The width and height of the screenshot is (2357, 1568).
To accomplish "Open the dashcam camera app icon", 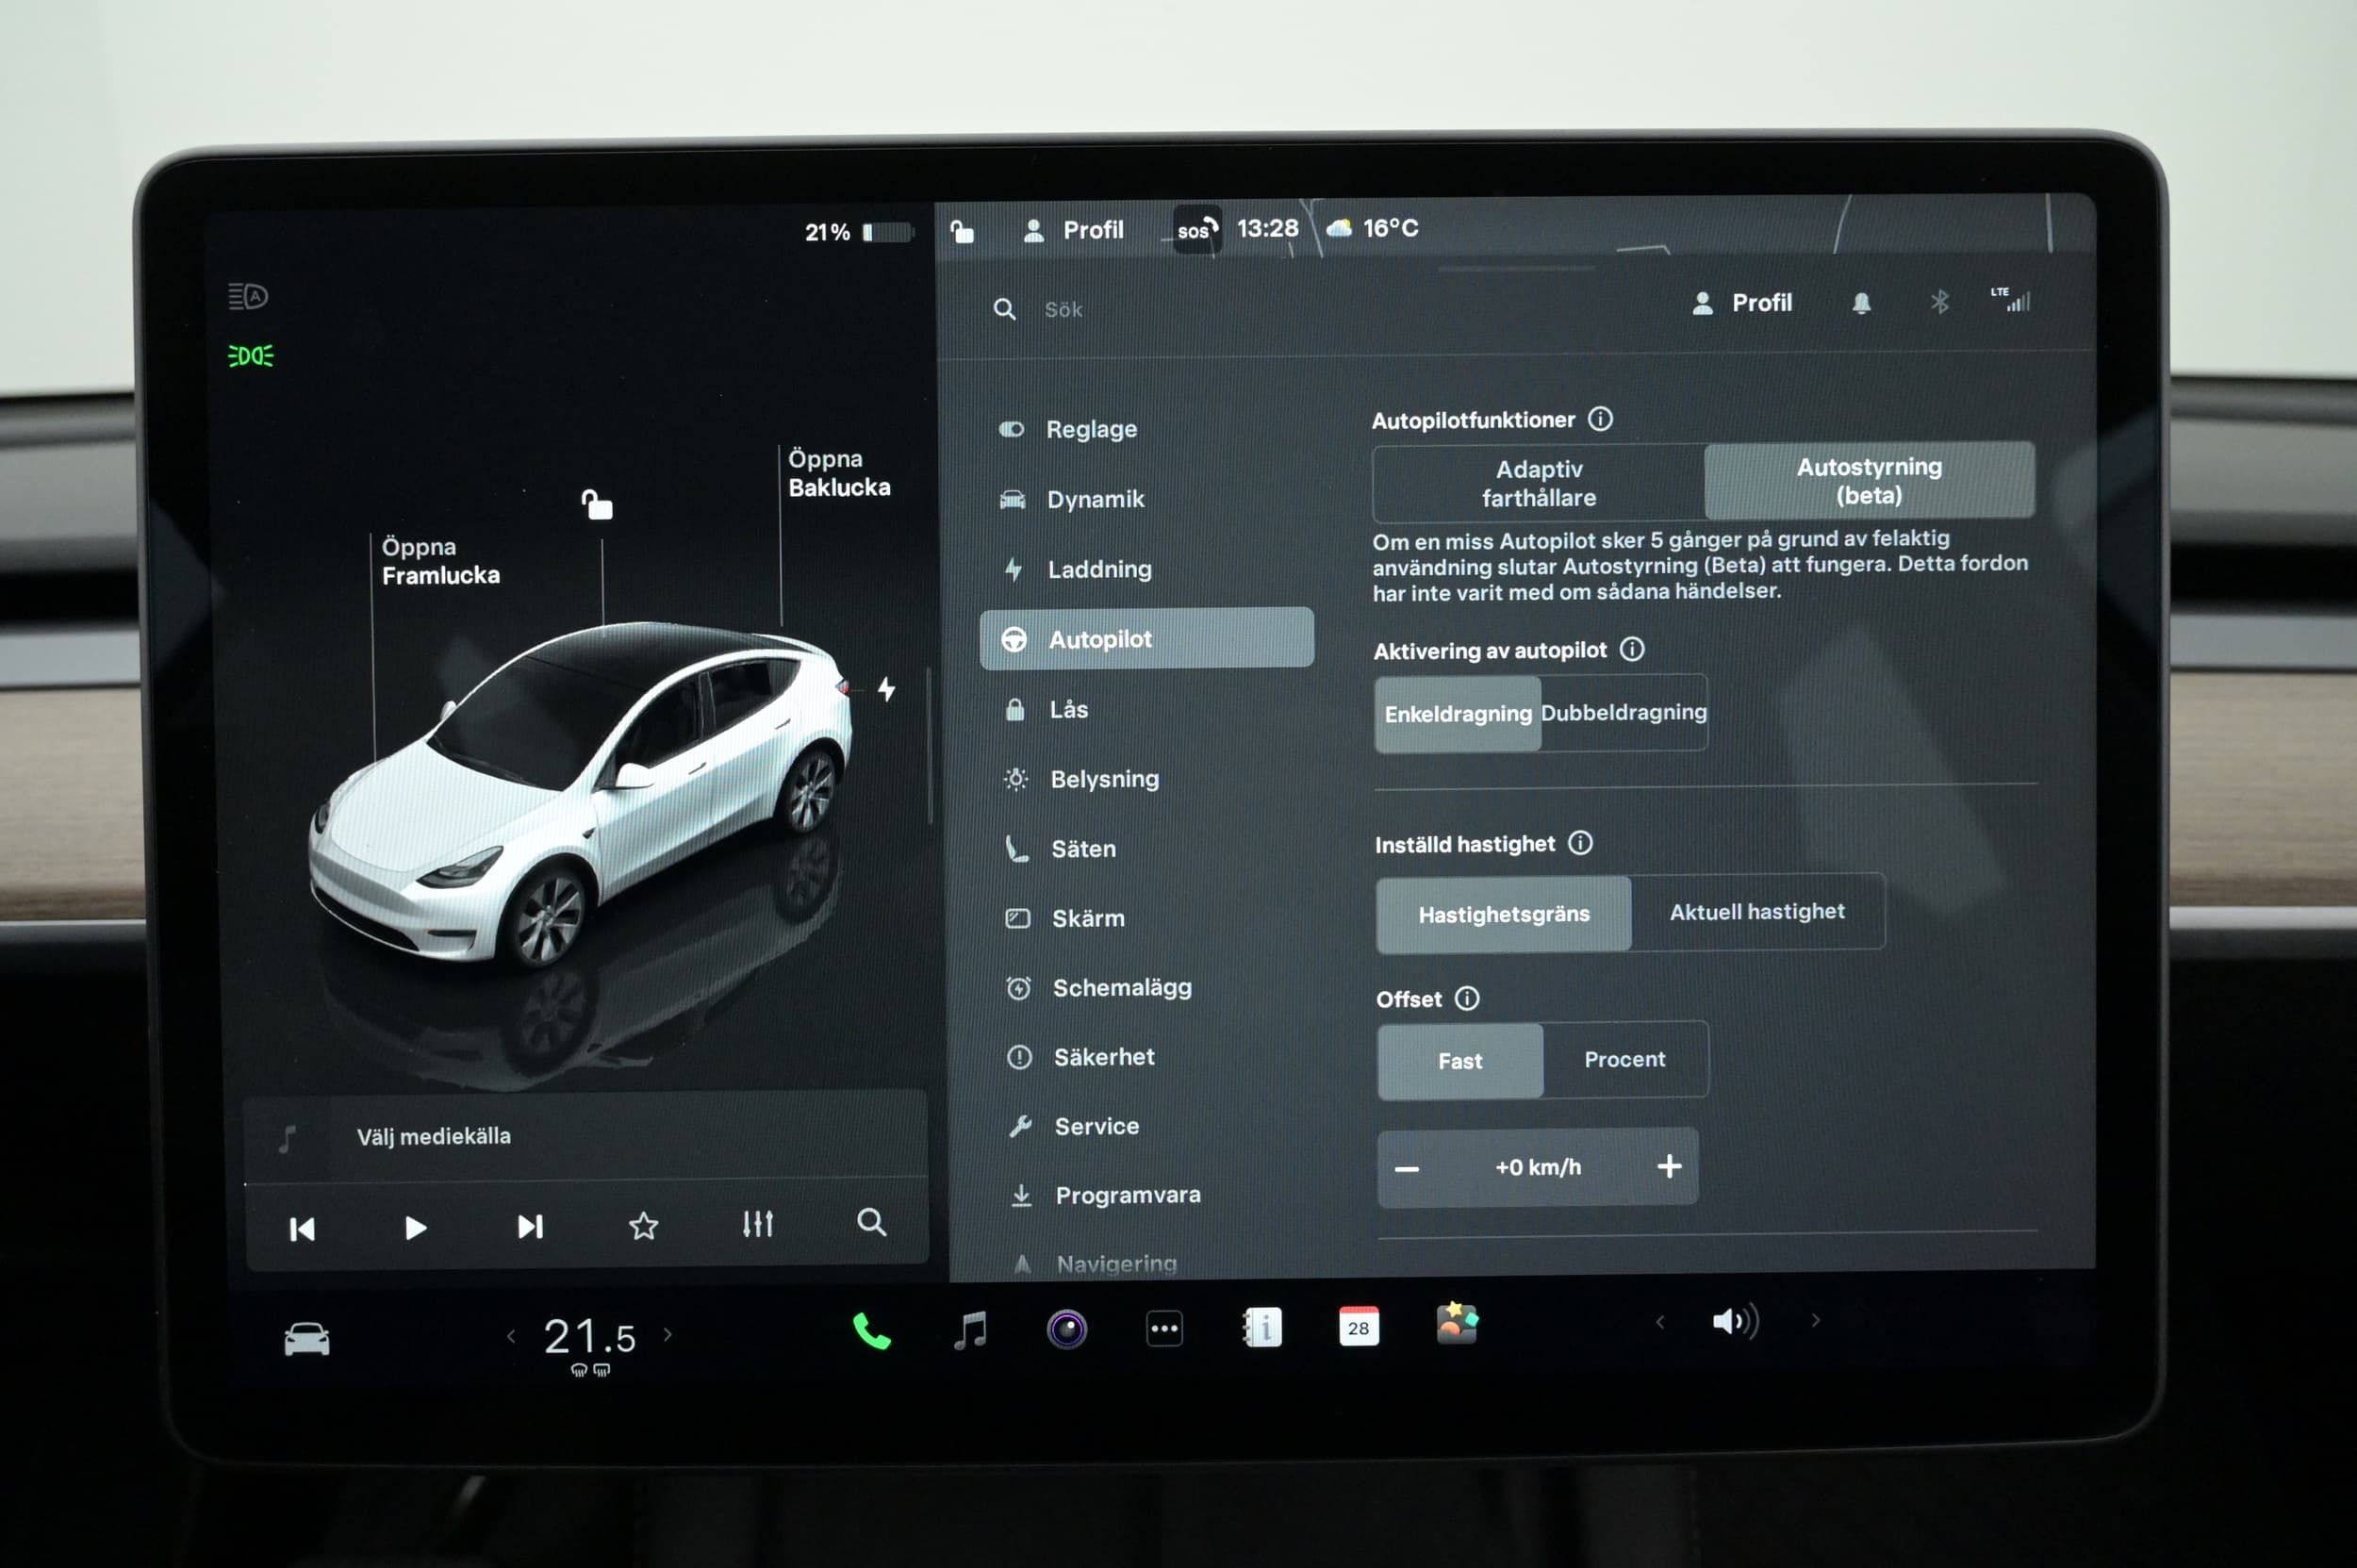I will 1066,1329.
